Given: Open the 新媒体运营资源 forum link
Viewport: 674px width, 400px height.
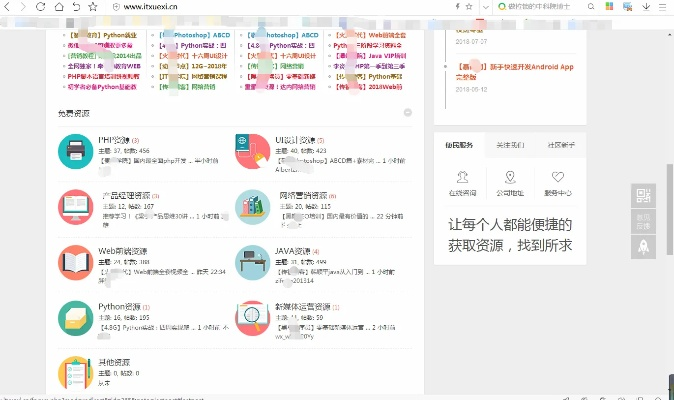Looking at the screenshot, I should click(303, 307).
